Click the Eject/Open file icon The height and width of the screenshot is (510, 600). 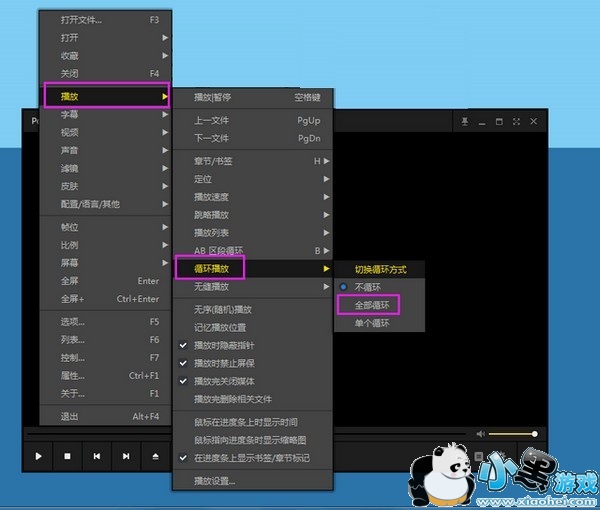[154, 456]
